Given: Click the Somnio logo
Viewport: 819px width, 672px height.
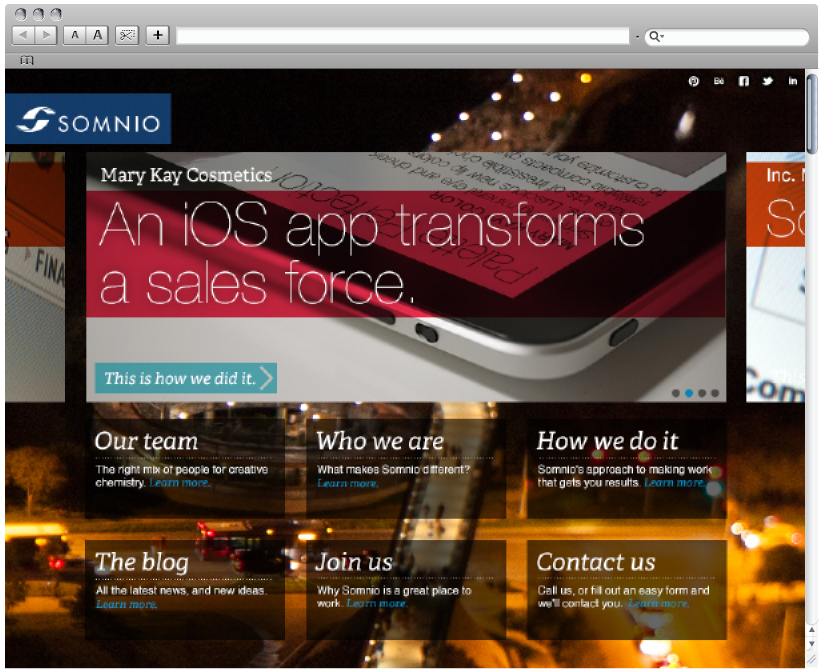Looking at the screenshot, I should coord(88,119).
